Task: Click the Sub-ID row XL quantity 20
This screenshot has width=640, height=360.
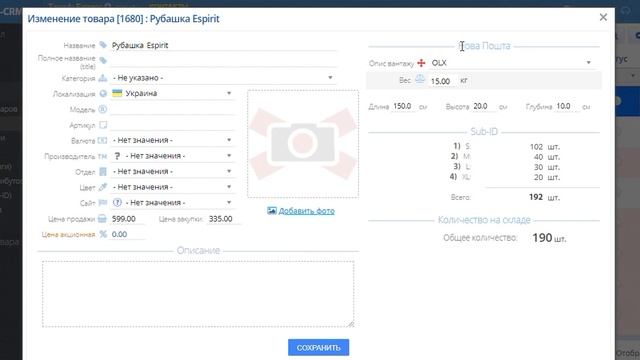Action: pyautogui.click(x=538, y=178)
